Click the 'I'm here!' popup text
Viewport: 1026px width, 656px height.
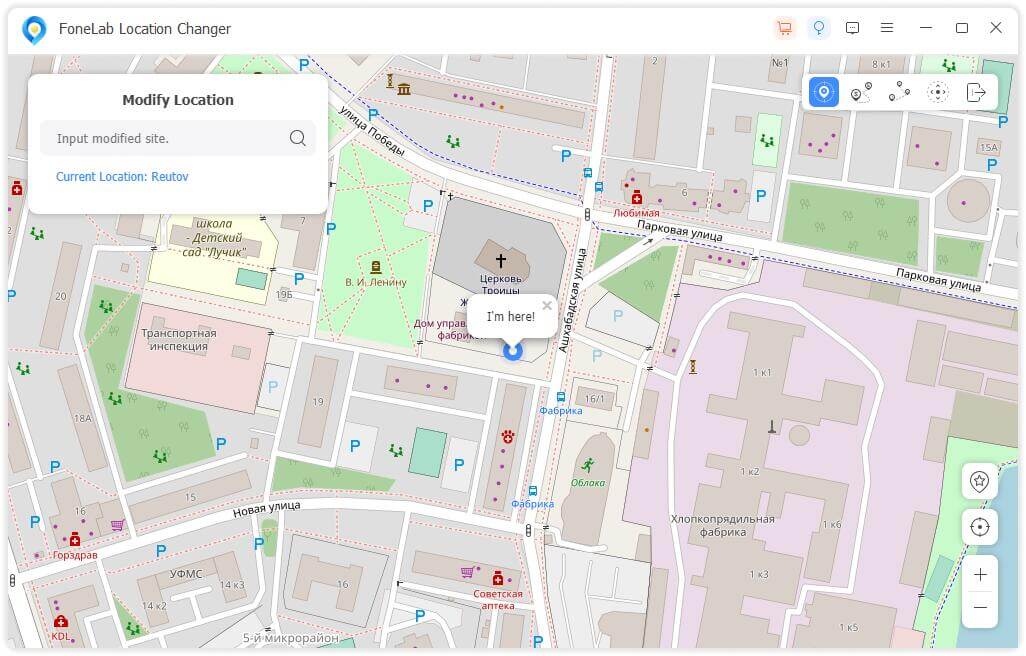510,317
